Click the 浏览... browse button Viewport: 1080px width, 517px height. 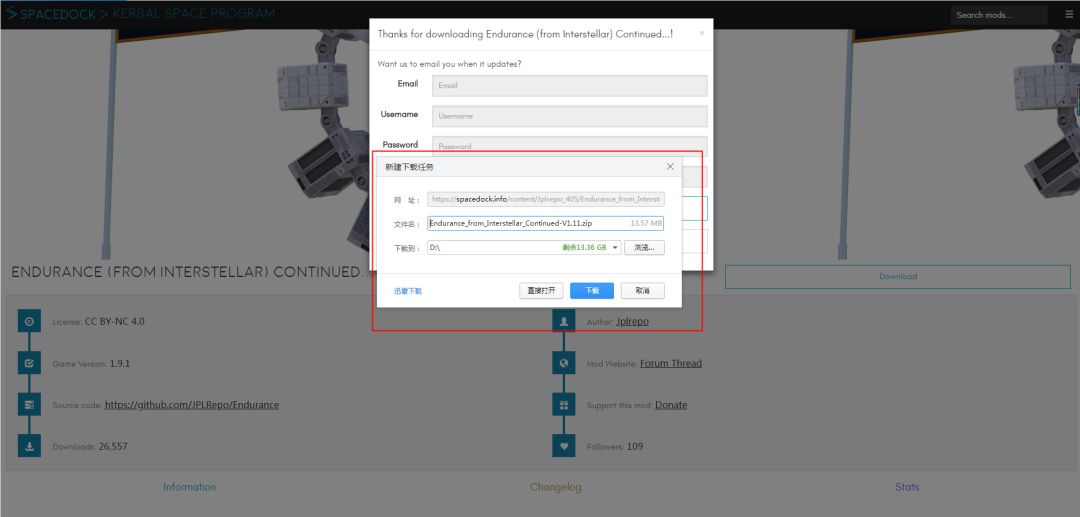(644, 247)
